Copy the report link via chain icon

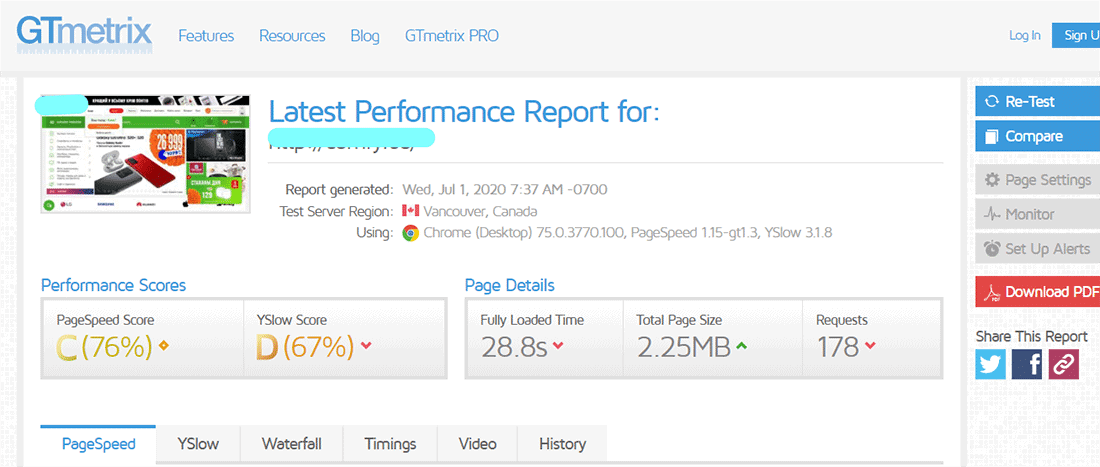1064,364
